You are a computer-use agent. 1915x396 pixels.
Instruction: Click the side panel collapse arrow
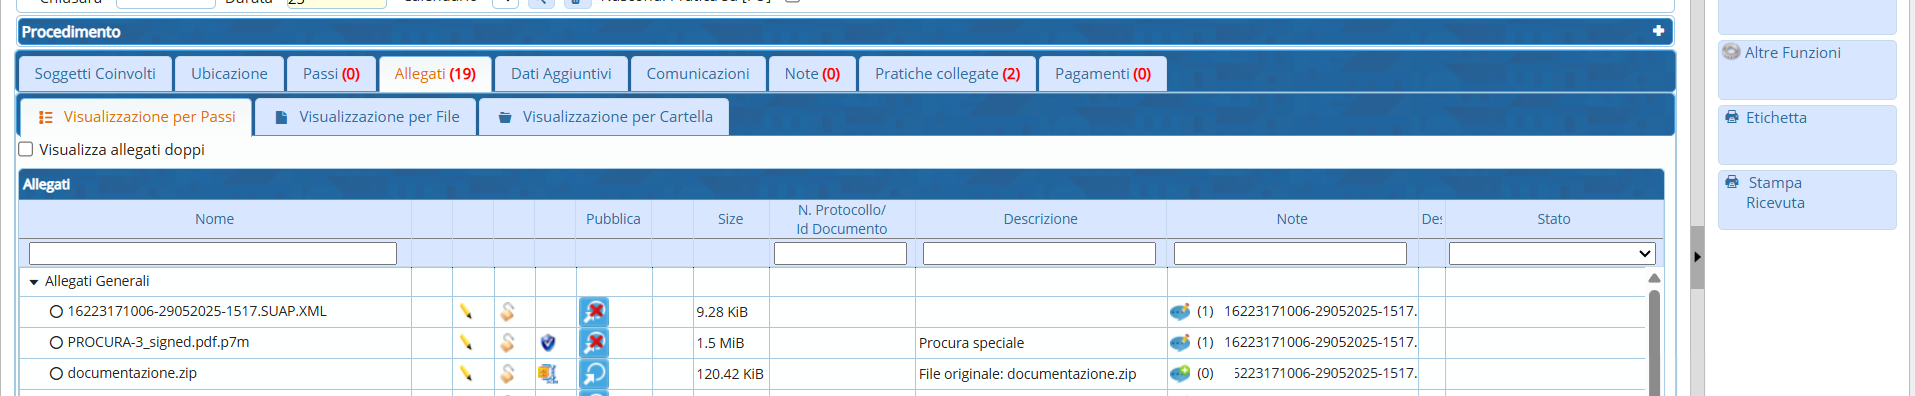[x=1697, y=257]
